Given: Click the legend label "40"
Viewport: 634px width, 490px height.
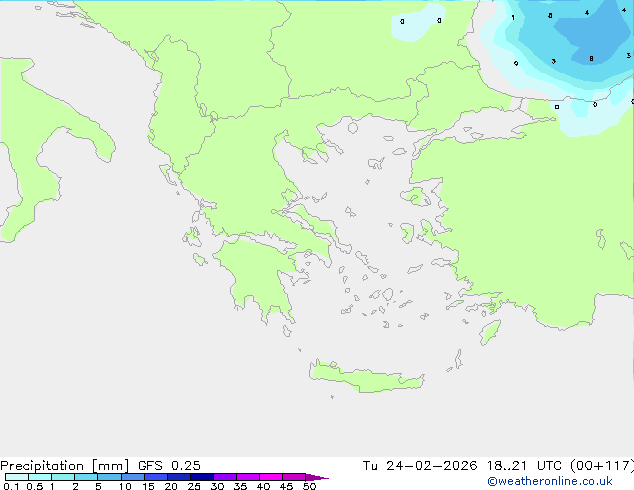Looking at the screenshot, I should (263, 486).
